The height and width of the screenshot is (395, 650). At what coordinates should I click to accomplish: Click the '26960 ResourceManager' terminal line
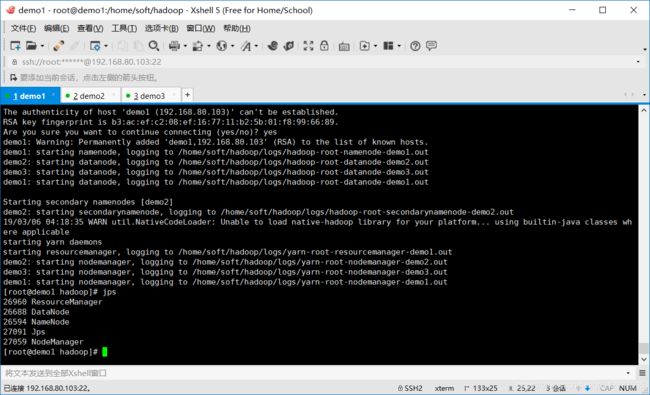pyautogui.click(x=53, y=302)
